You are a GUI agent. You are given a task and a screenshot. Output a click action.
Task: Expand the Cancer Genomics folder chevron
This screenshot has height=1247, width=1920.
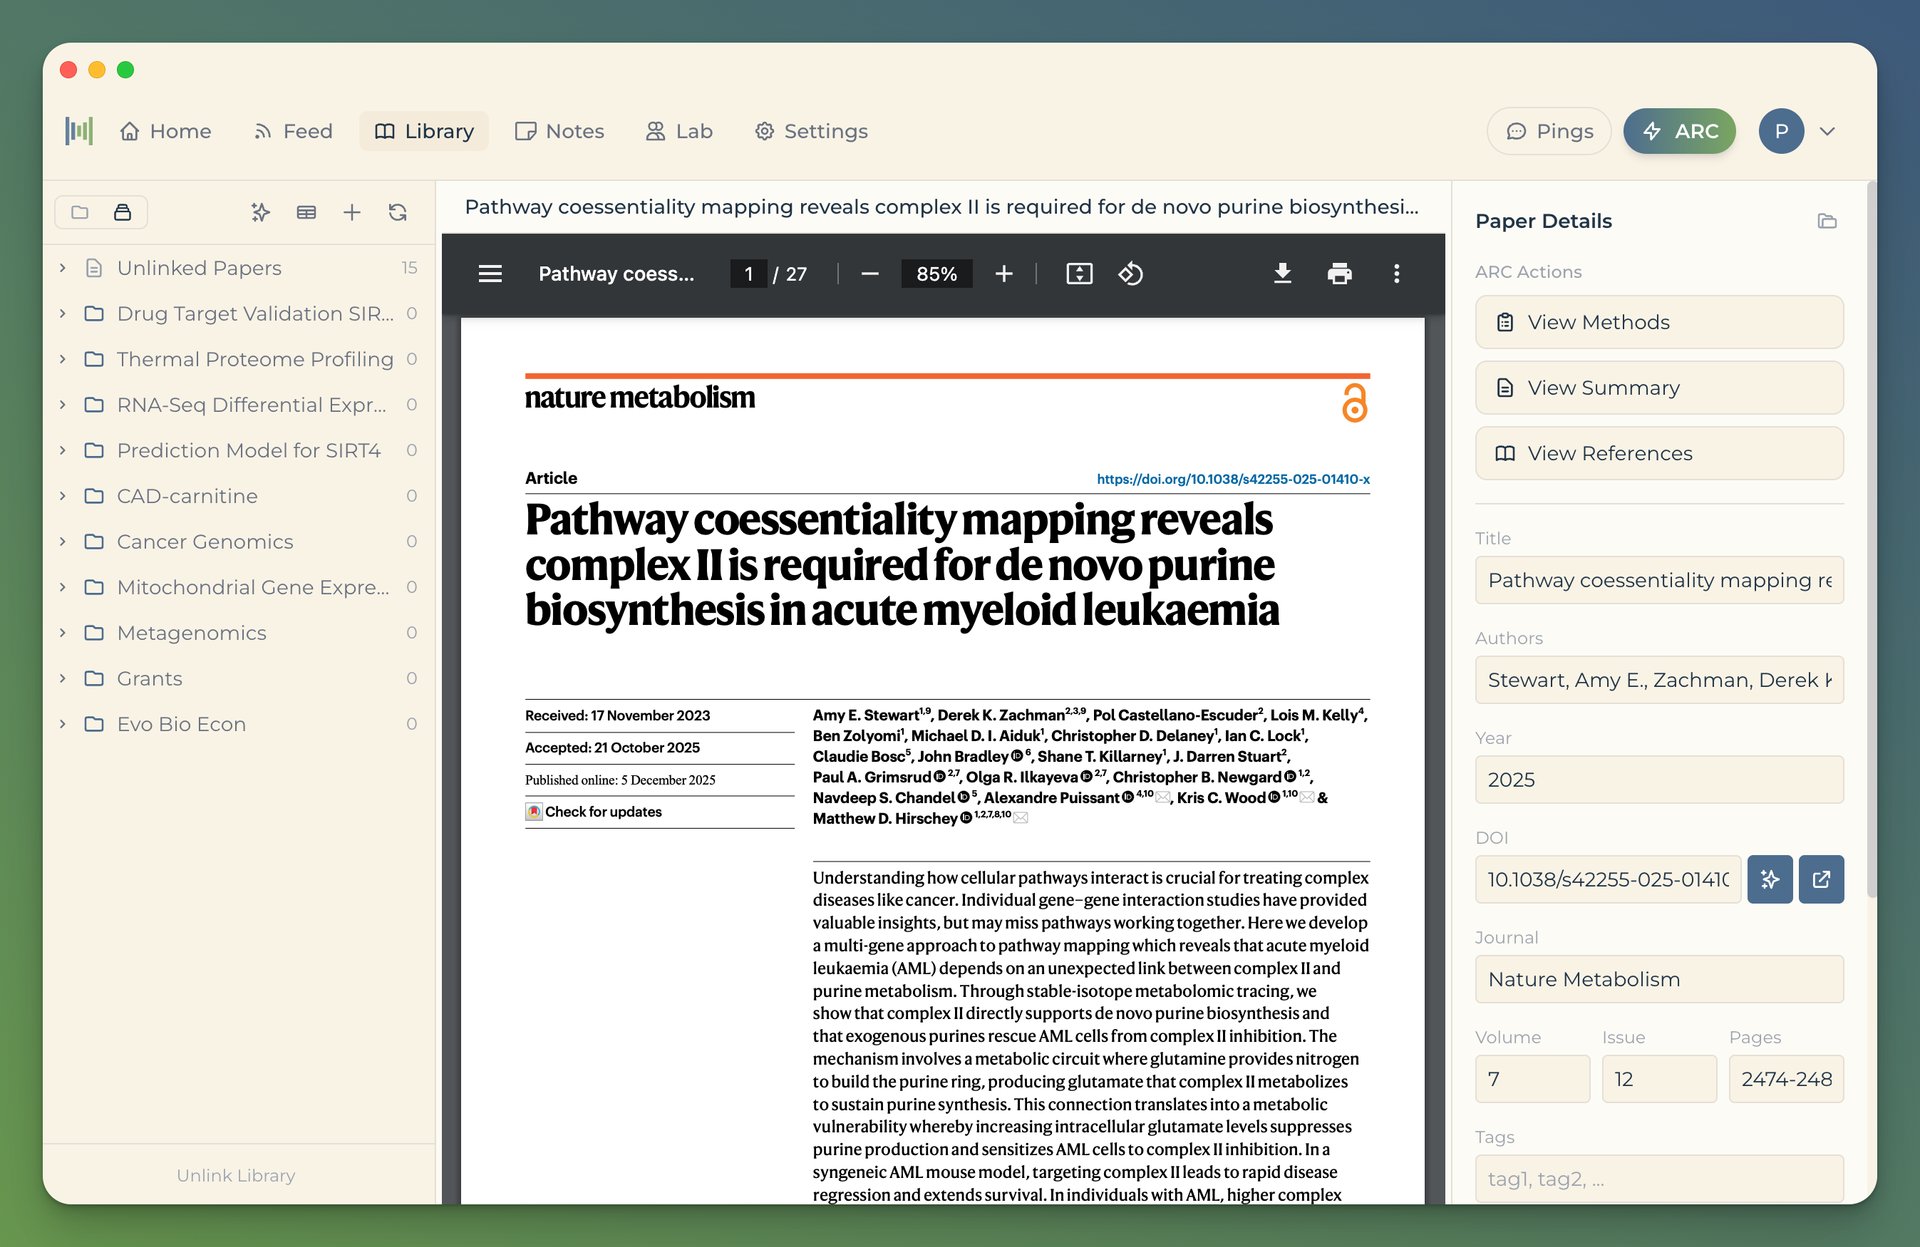pyautogui.click(x=62, y=541)
